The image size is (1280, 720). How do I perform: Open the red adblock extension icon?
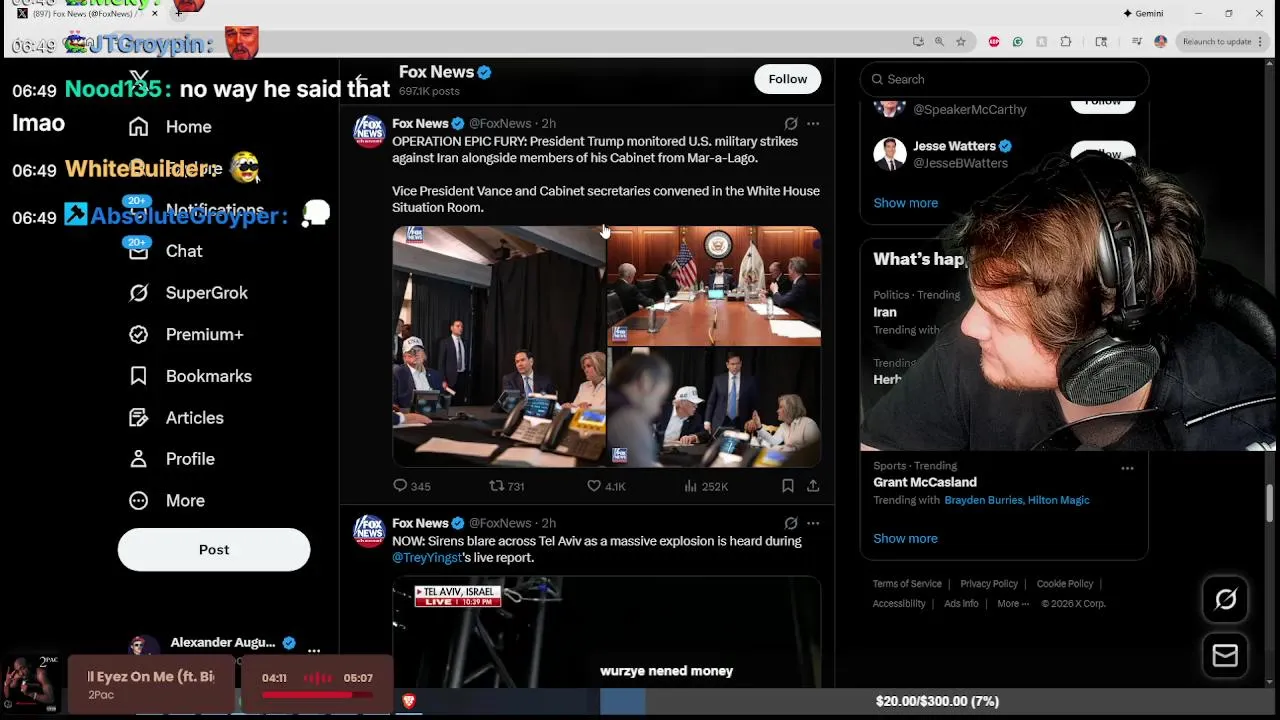pyautogui.click(x=994, y=42)
